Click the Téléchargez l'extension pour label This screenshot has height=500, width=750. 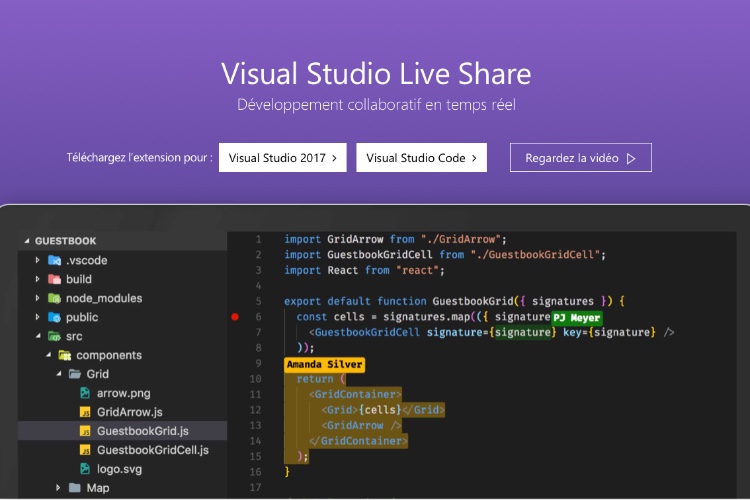(140, 157)
